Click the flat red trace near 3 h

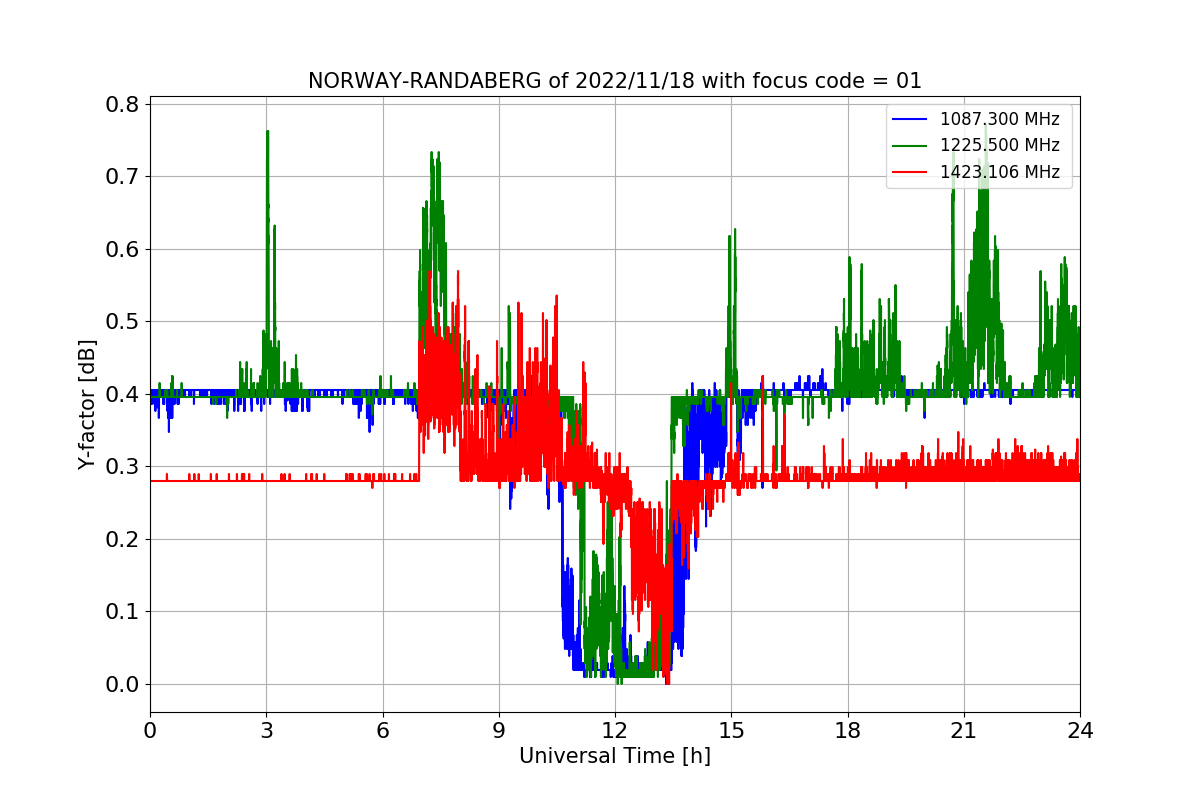(266, 480)
